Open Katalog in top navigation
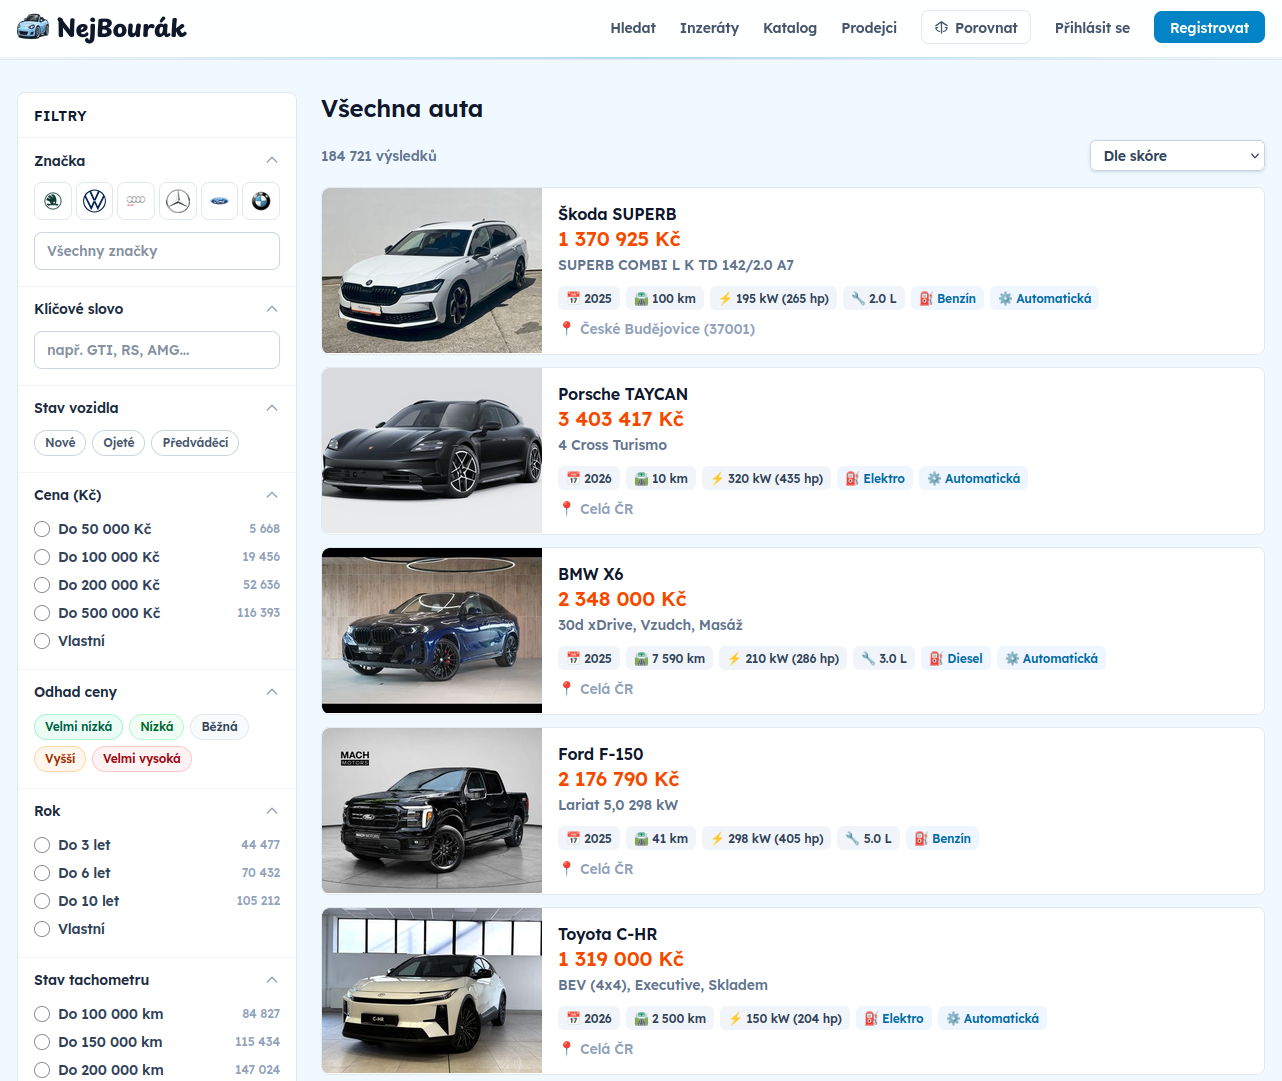The height and width of the screenshot is (1081, 1282). [x=790, y=28]
